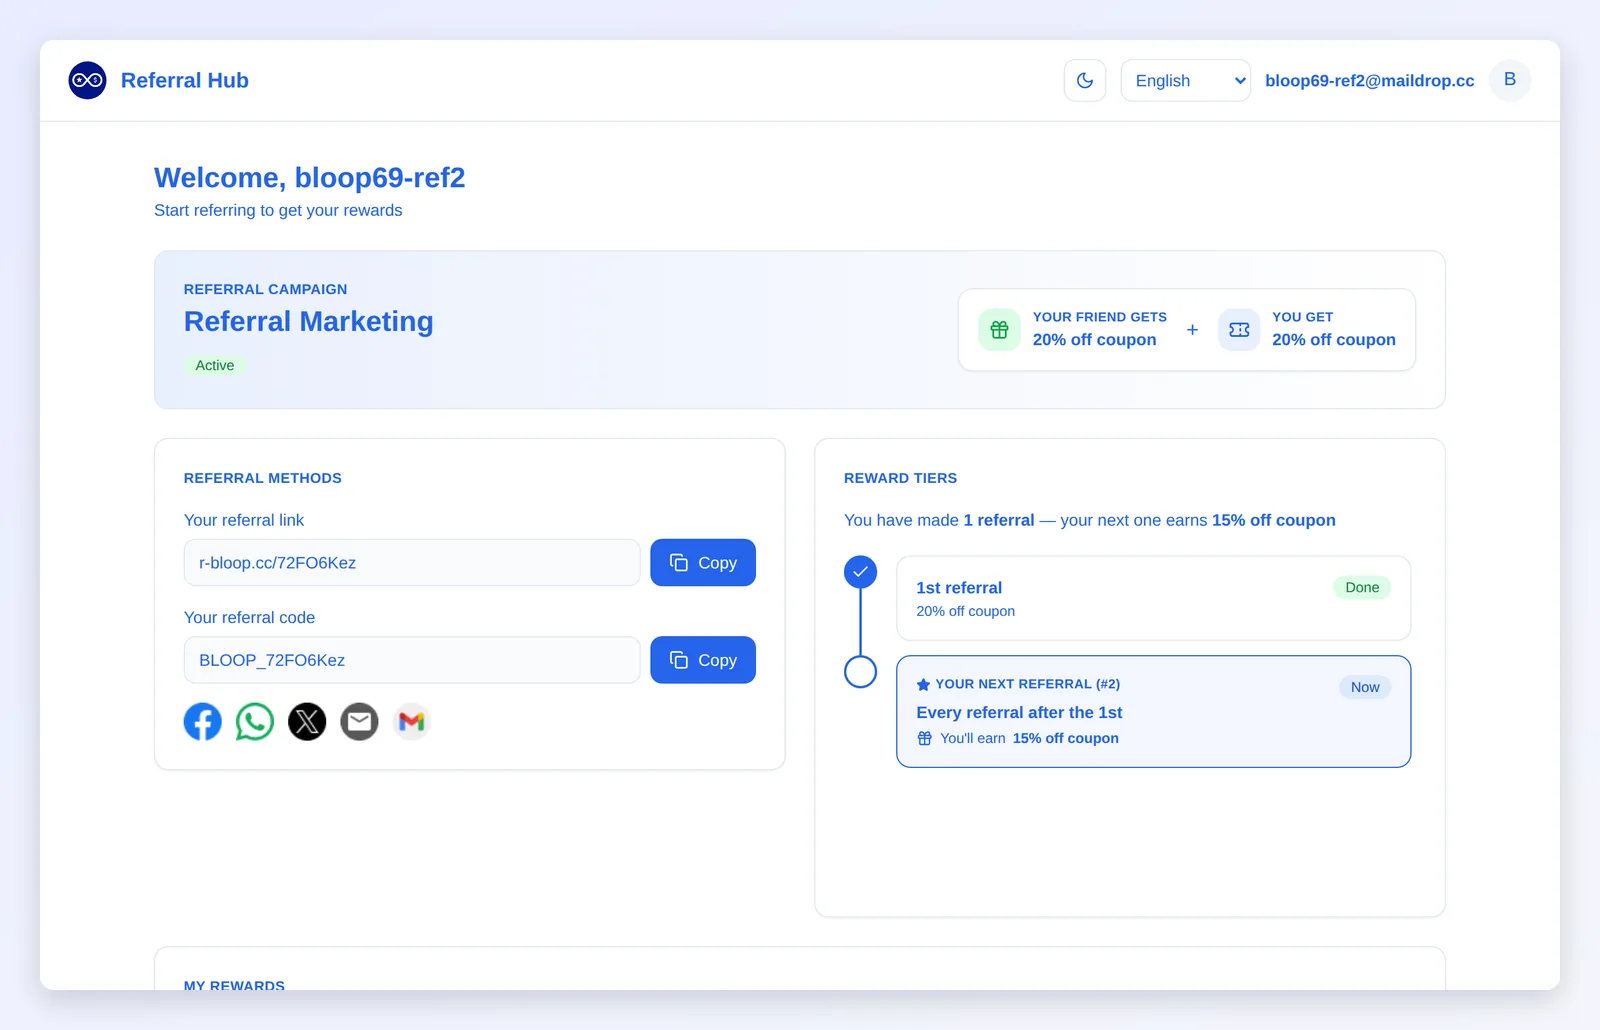Viewport: 1600px width, 1030px height.
Task: Click the empty next-tier circle marker
Action: (861, 672)
